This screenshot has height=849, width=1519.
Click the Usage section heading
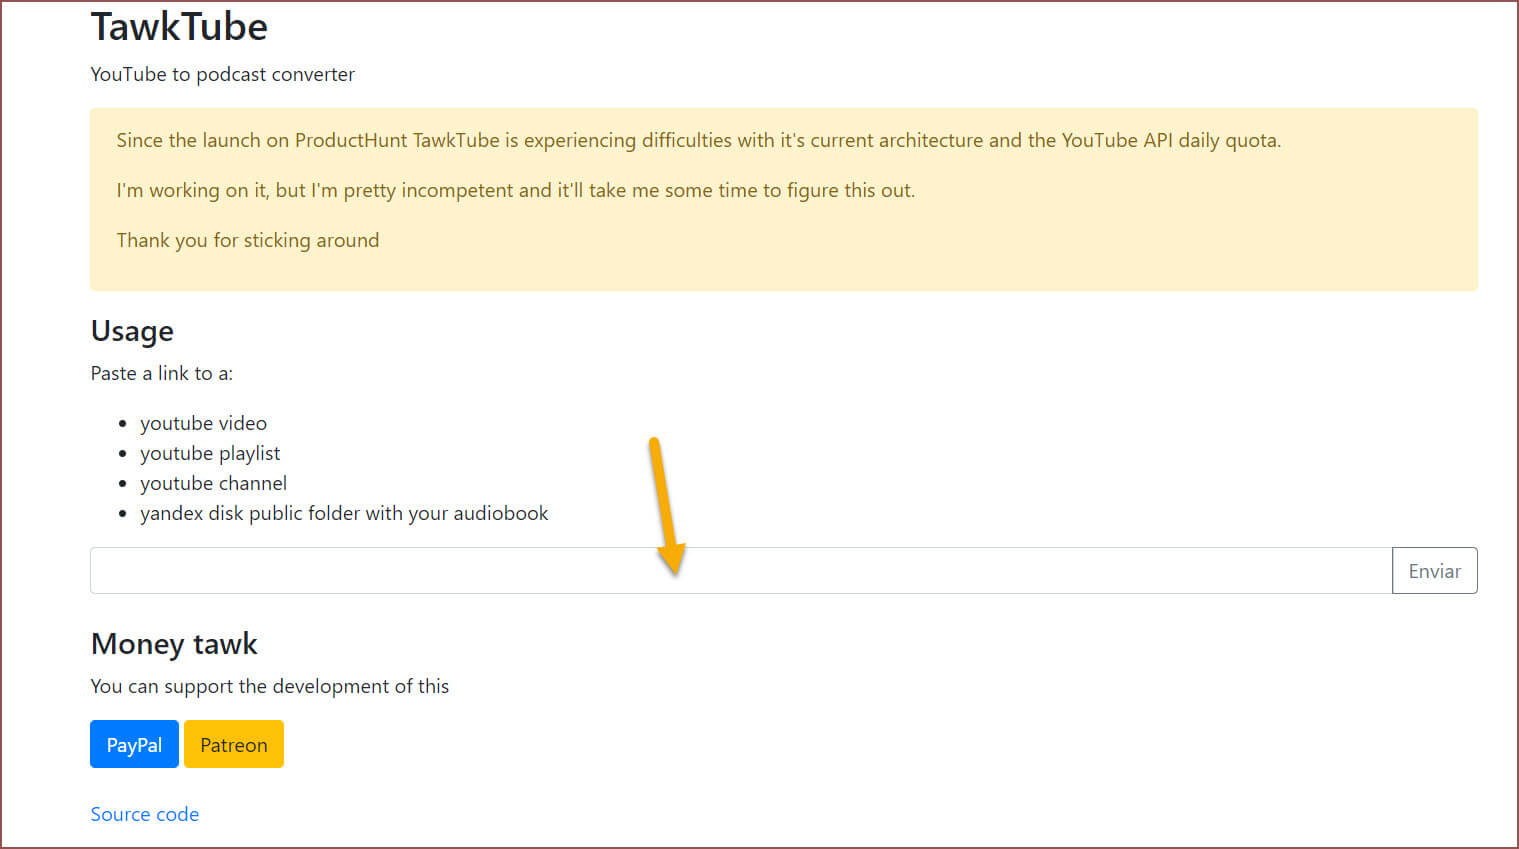132,331
